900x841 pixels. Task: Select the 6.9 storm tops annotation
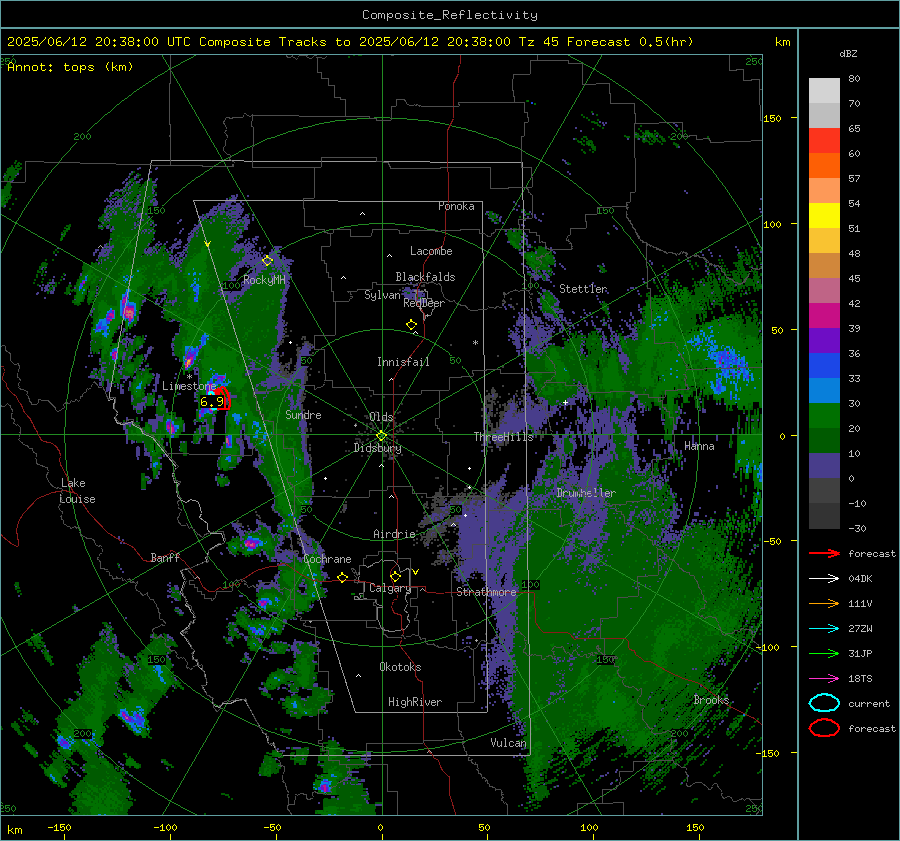click(x=212, y=402)
